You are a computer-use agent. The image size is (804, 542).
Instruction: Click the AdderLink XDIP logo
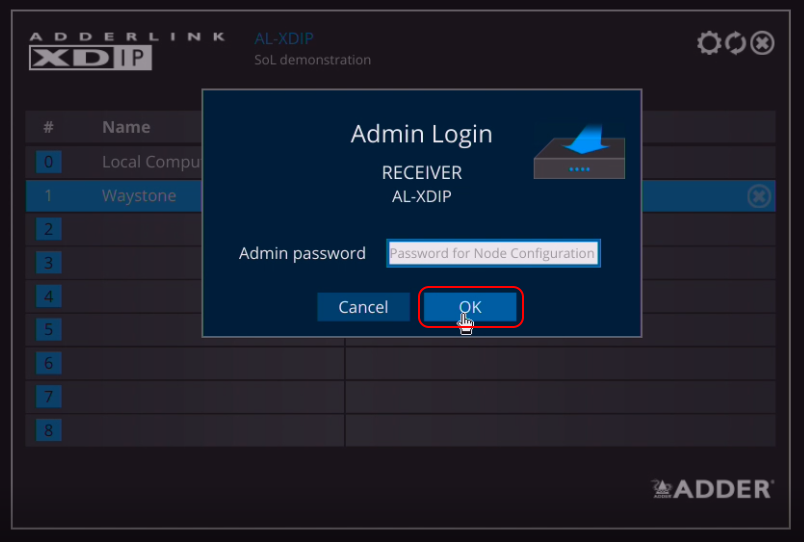(x=90, y=51)
